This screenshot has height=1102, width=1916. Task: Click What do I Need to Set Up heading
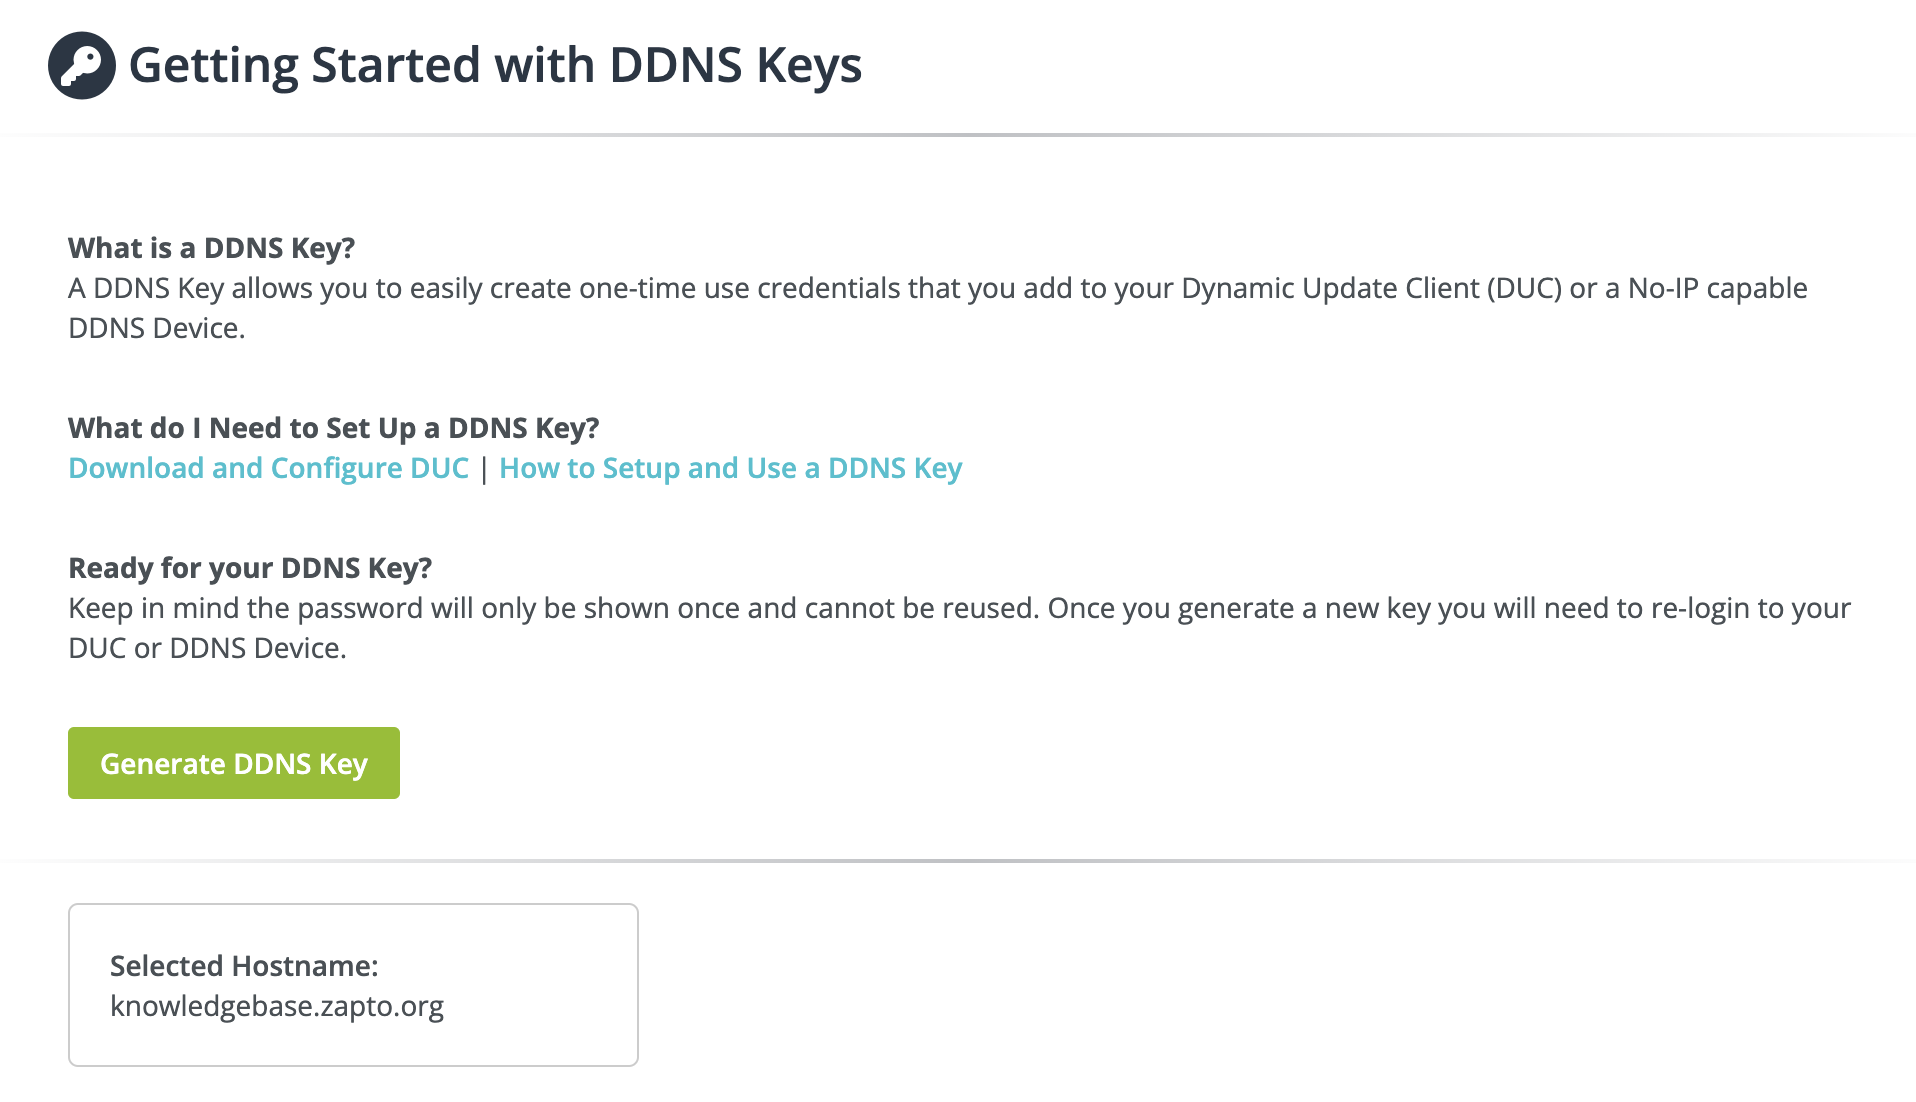pos(333,427)
